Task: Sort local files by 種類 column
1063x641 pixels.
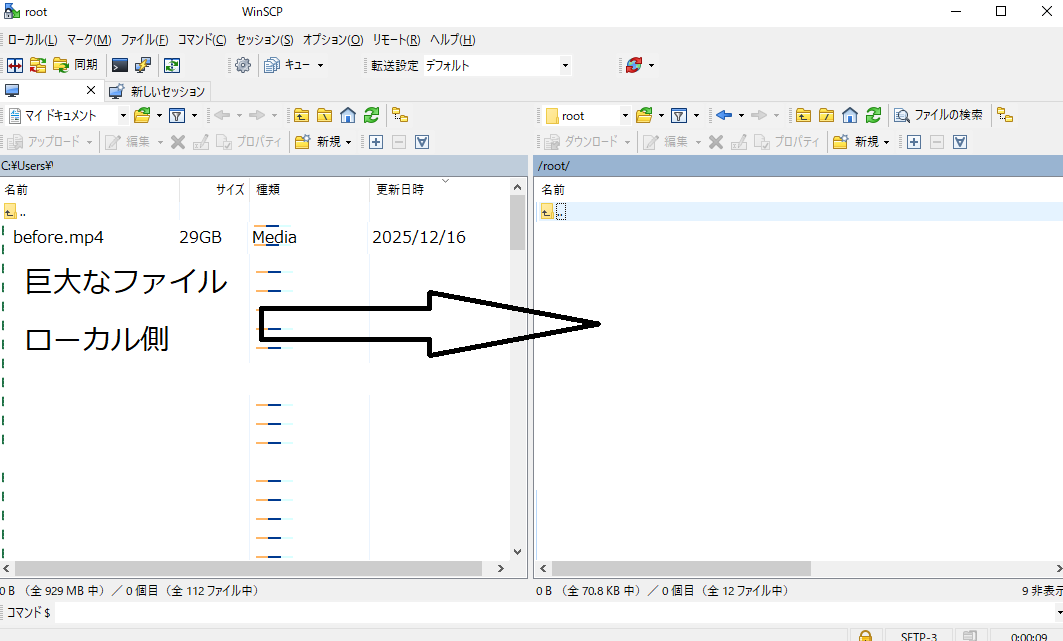Action: pos(309,190)
